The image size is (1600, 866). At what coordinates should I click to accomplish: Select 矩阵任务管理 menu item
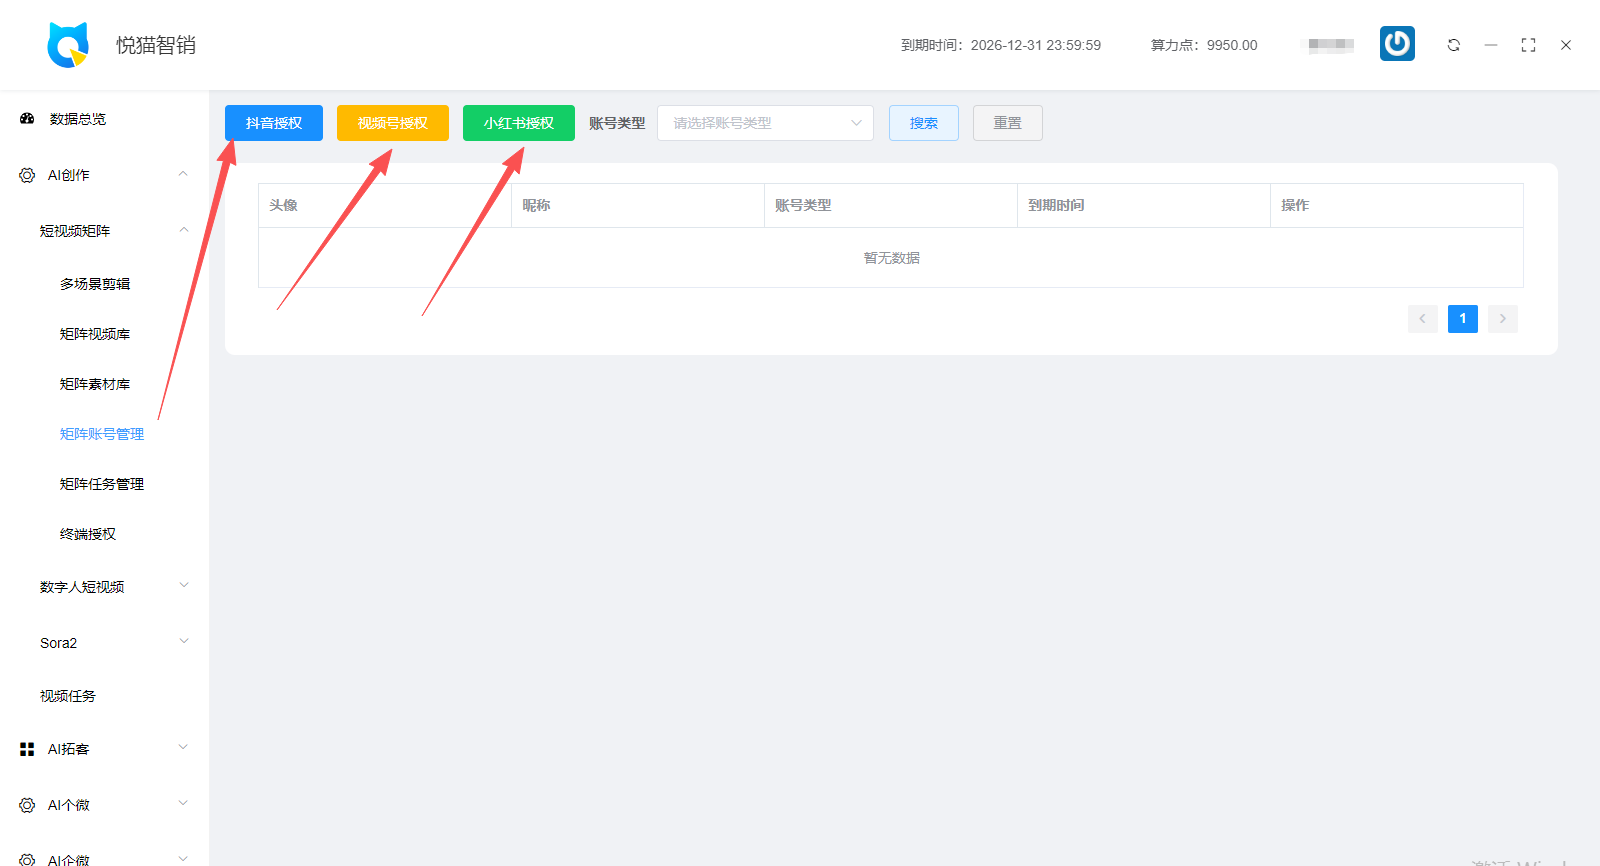[x=102, y=484]
